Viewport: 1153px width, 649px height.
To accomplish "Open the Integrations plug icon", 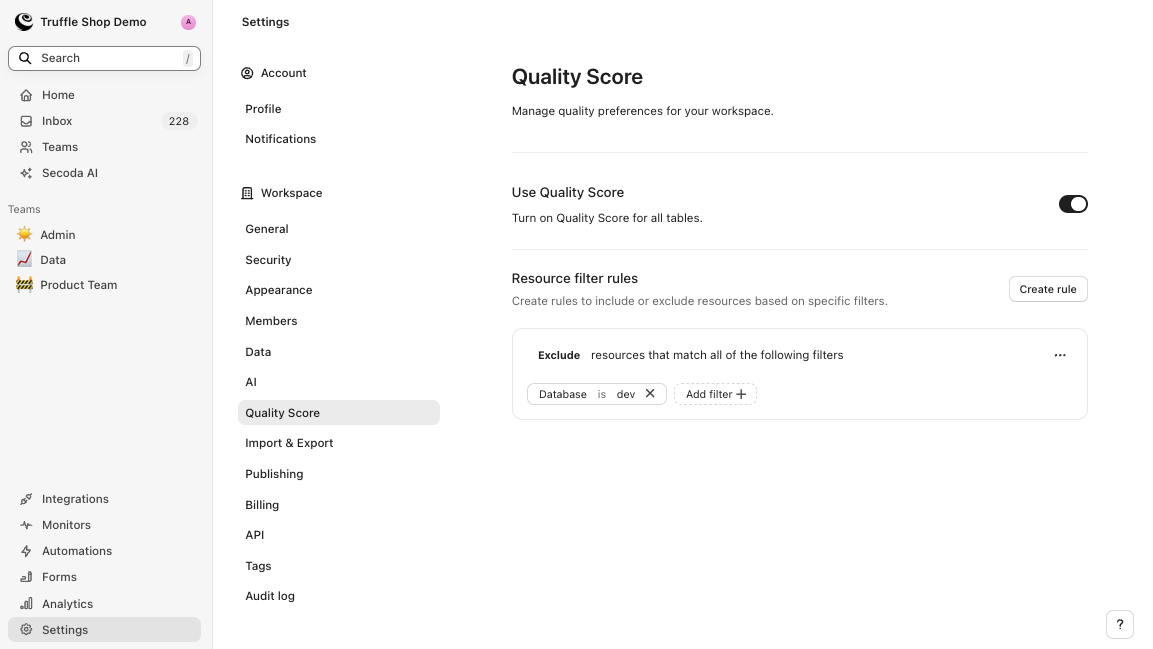I will [26, 499].
